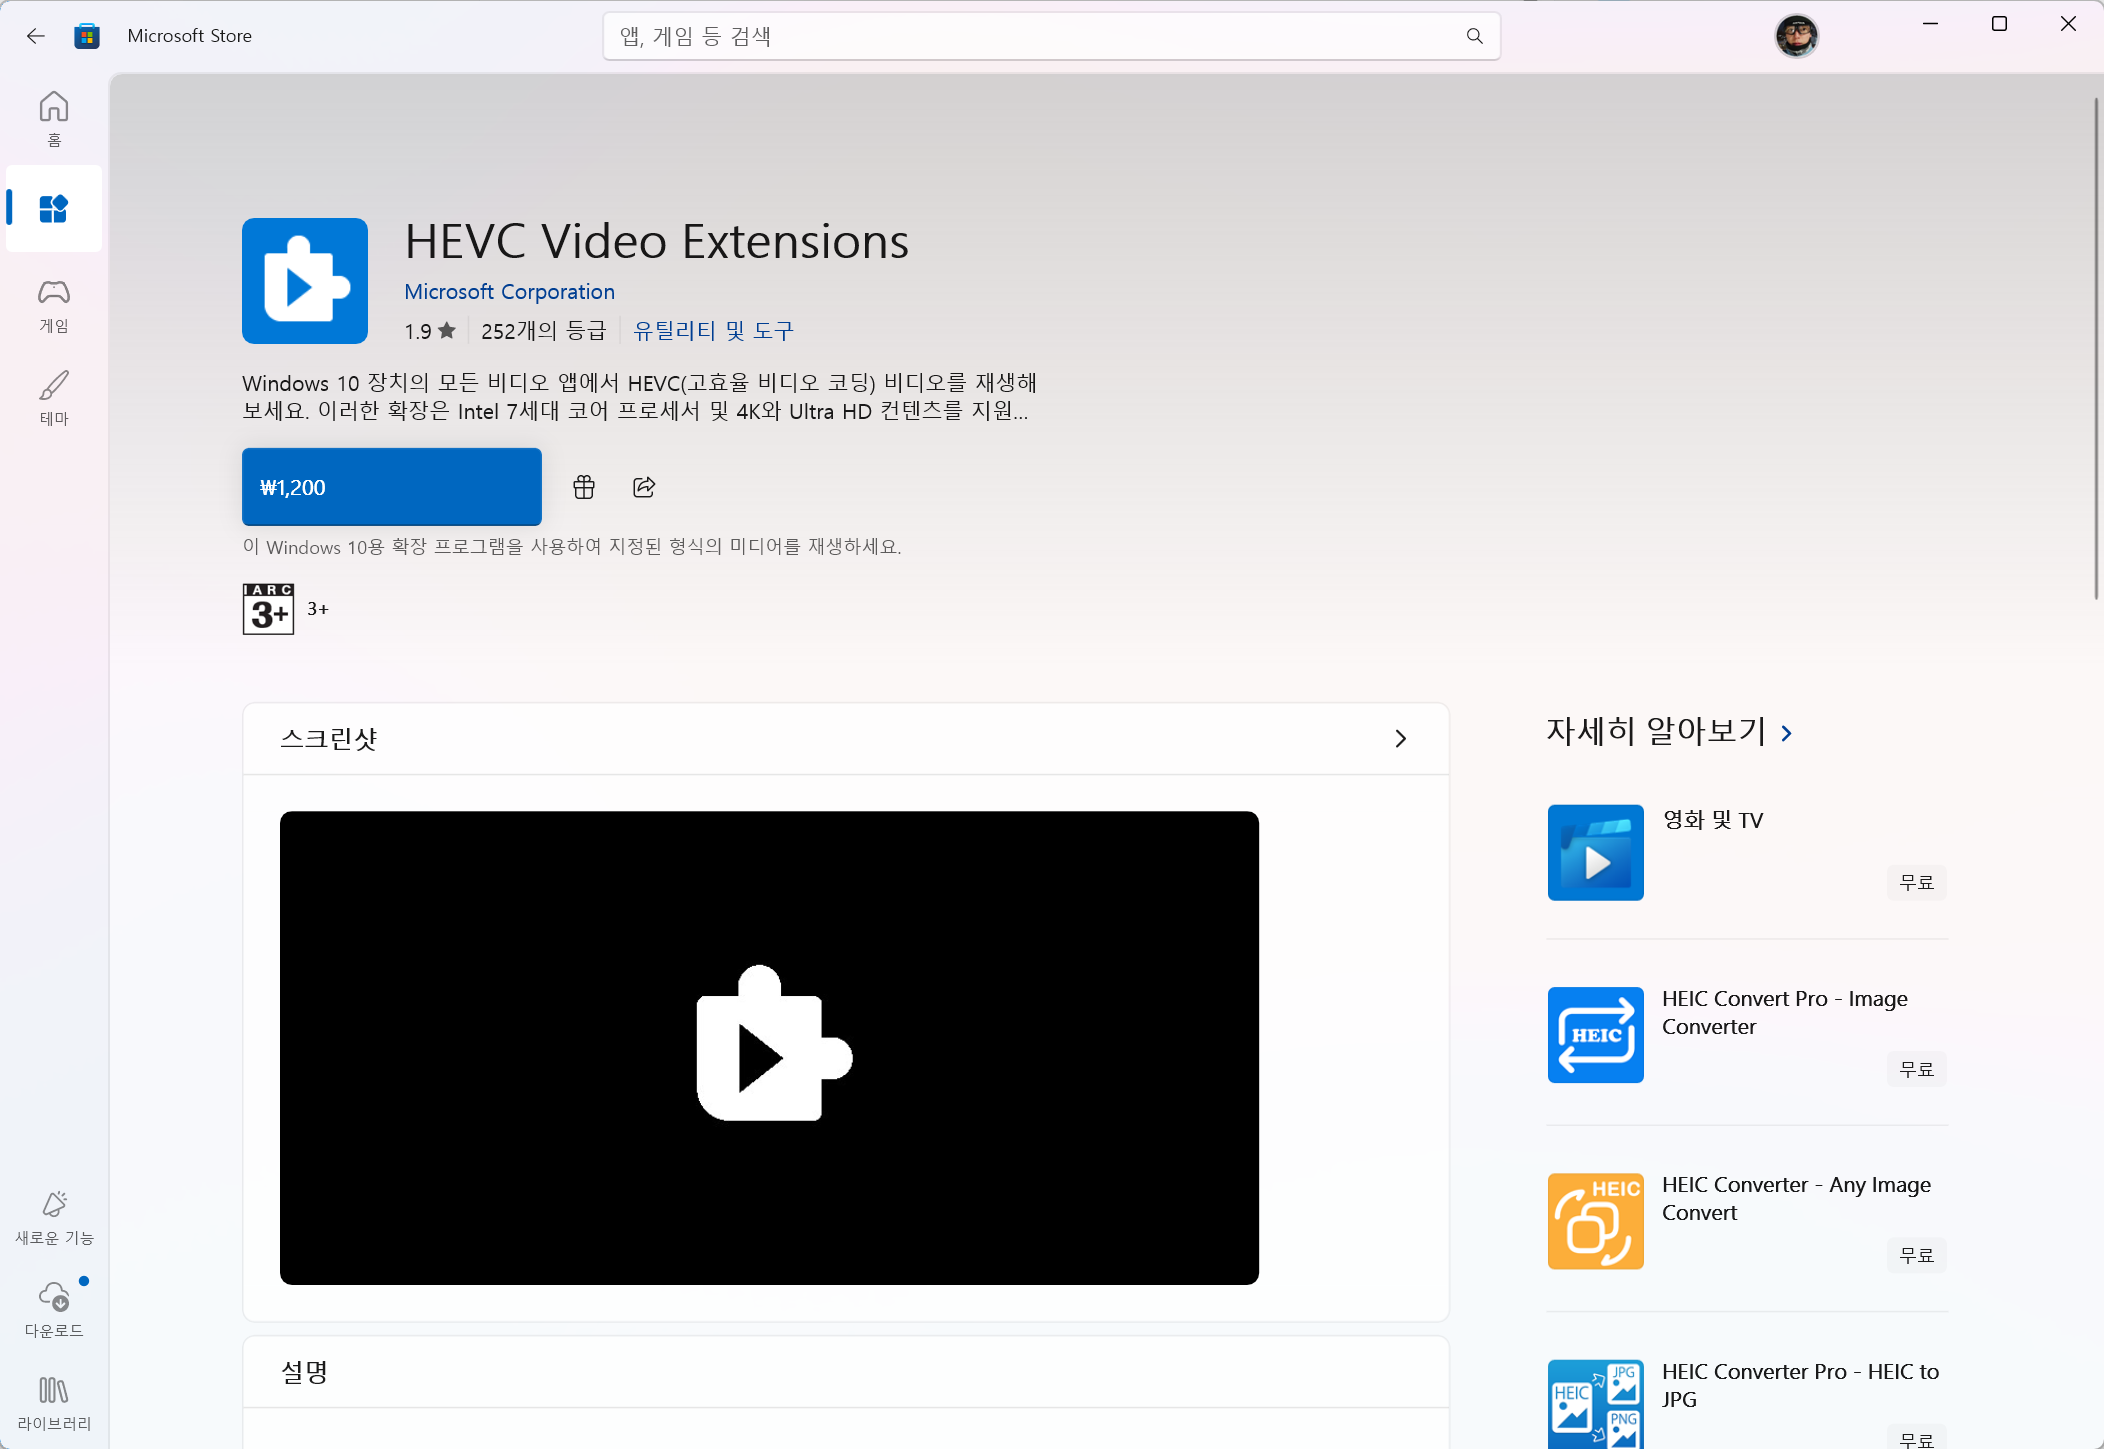Screen dimensions: 2104x1449
Task: Open the Microsoft Corporation publisher link
Action: pyautogui.click(x=509, y=291)
